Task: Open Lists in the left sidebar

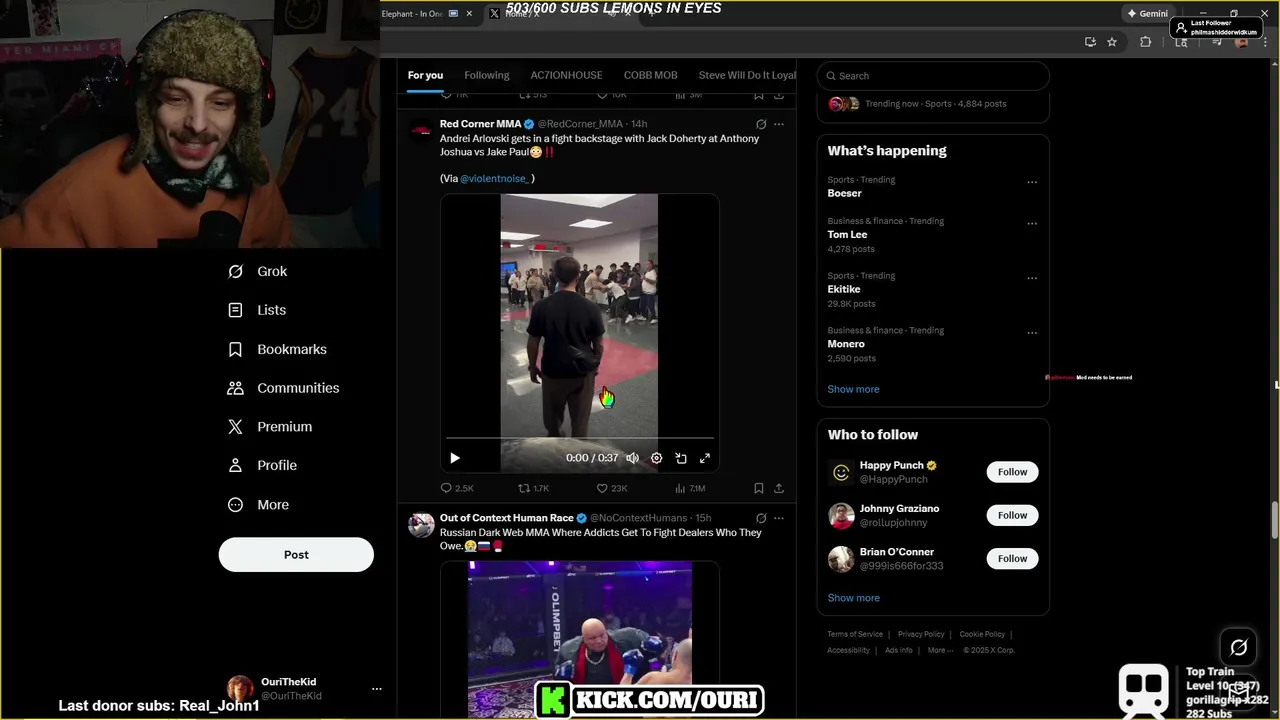Action: [257, 310]
